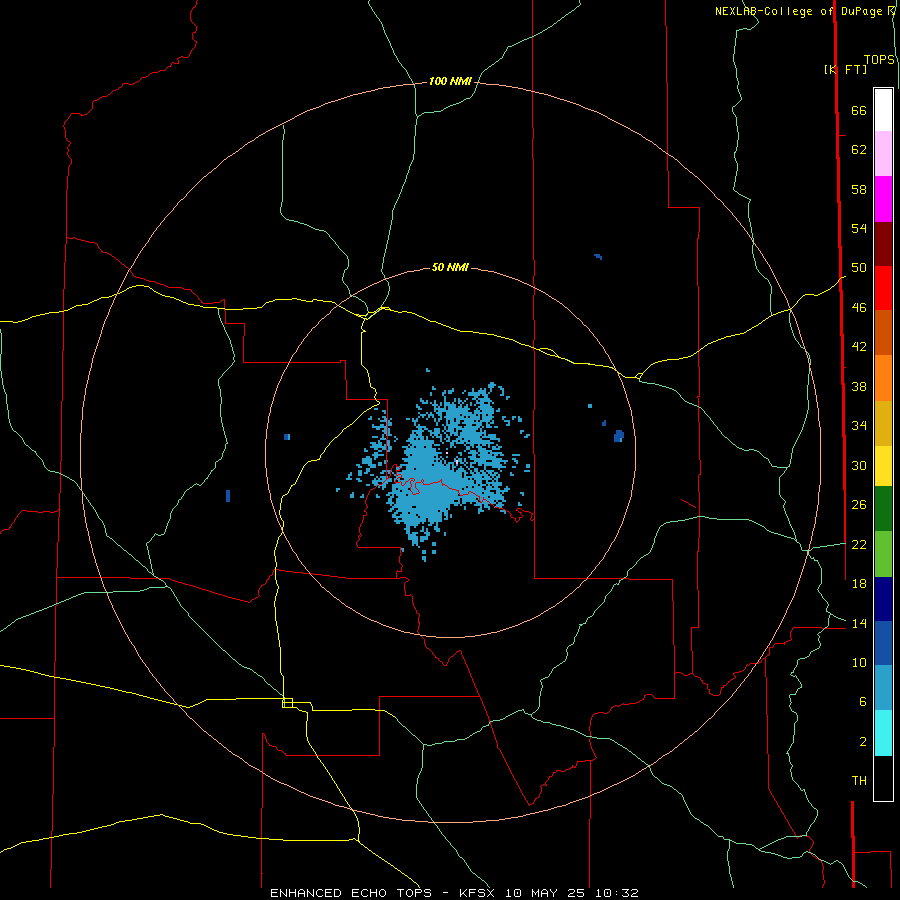Click the '38' legend value
Screen dimensions: 900x900
click(859, 386)
